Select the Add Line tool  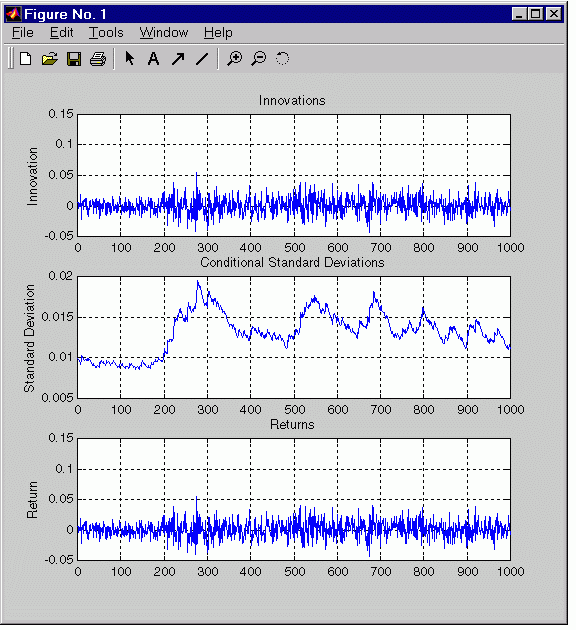pyautogui.click(x=202, y=59)
